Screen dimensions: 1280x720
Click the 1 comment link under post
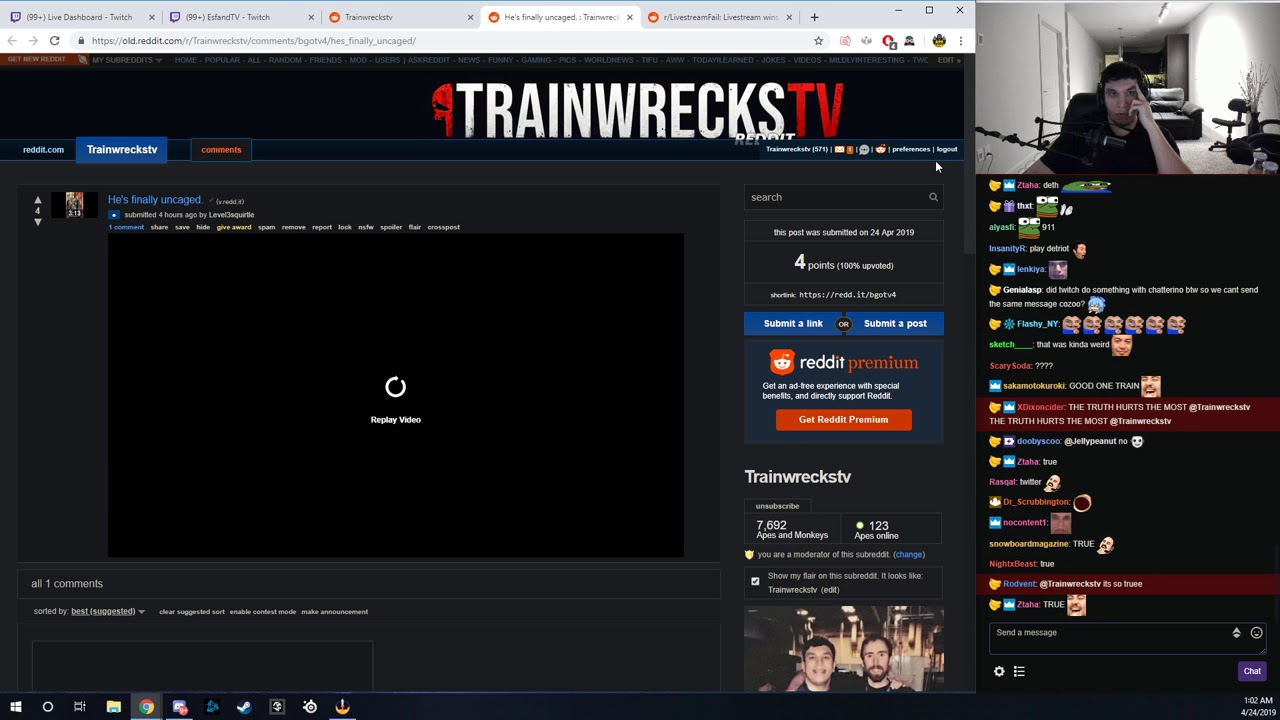126,227
